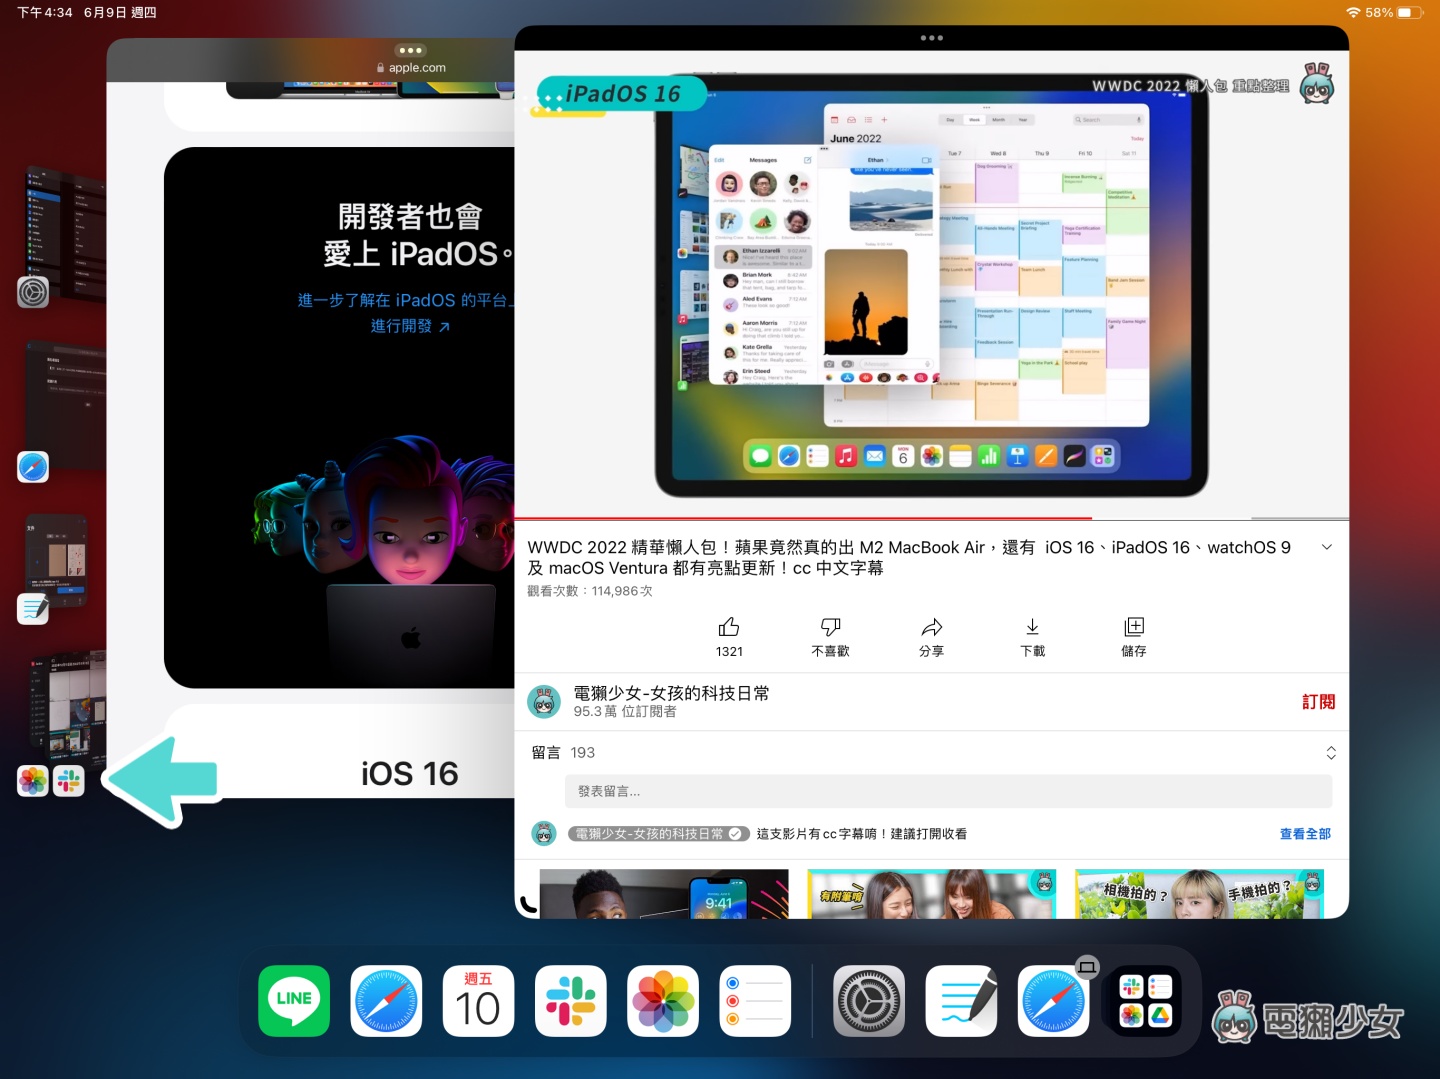Follow the 進行開發 link on the Apple page
This screenshot has width=1440, height=1079.
[x=410, y=326]
